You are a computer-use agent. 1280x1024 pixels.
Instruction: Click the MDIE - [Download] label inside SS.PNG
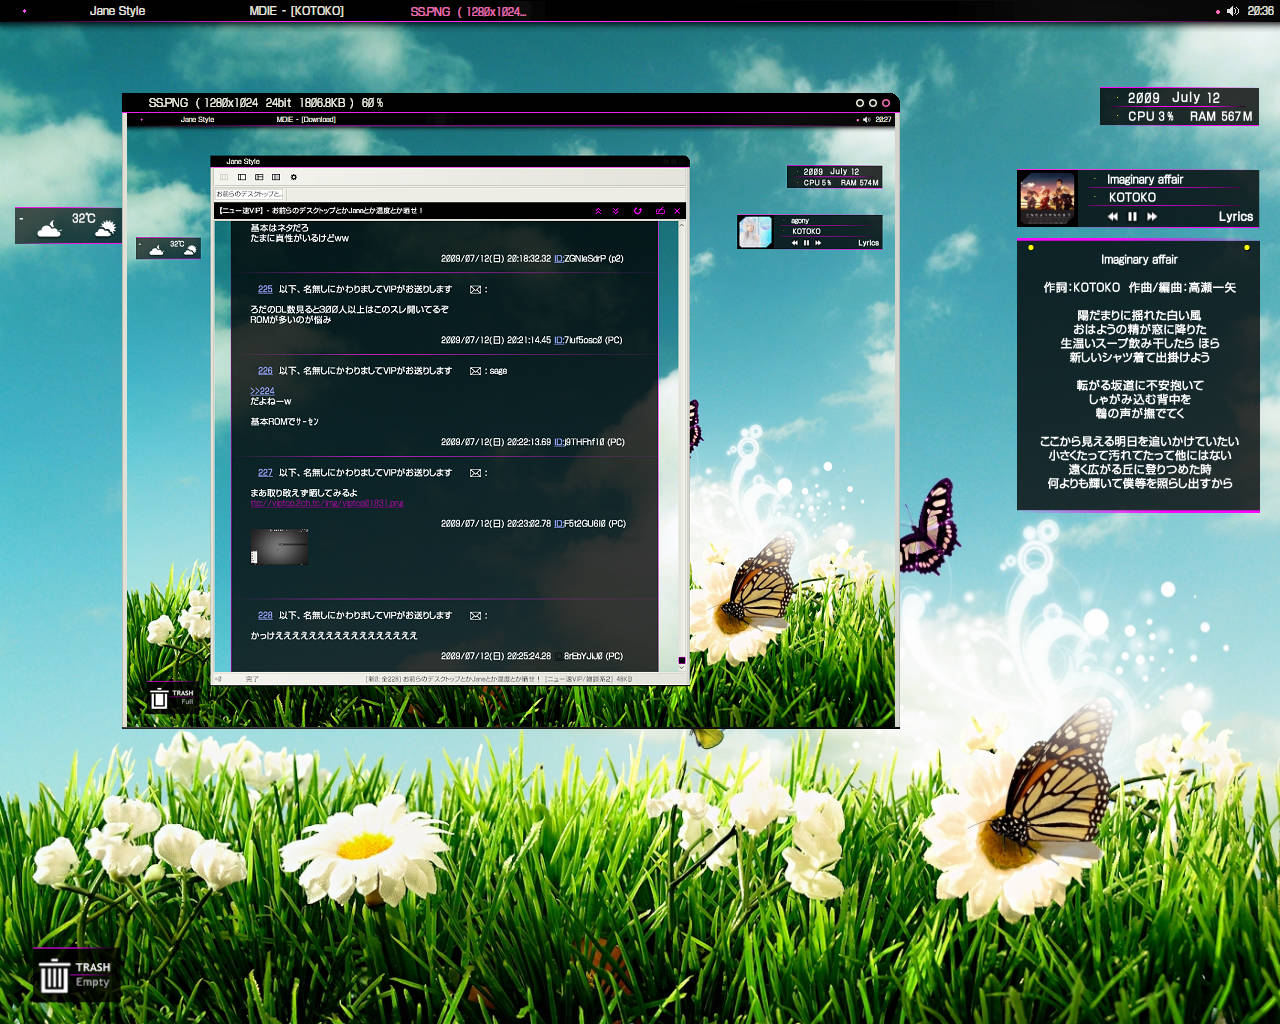[x=306, y=120]
